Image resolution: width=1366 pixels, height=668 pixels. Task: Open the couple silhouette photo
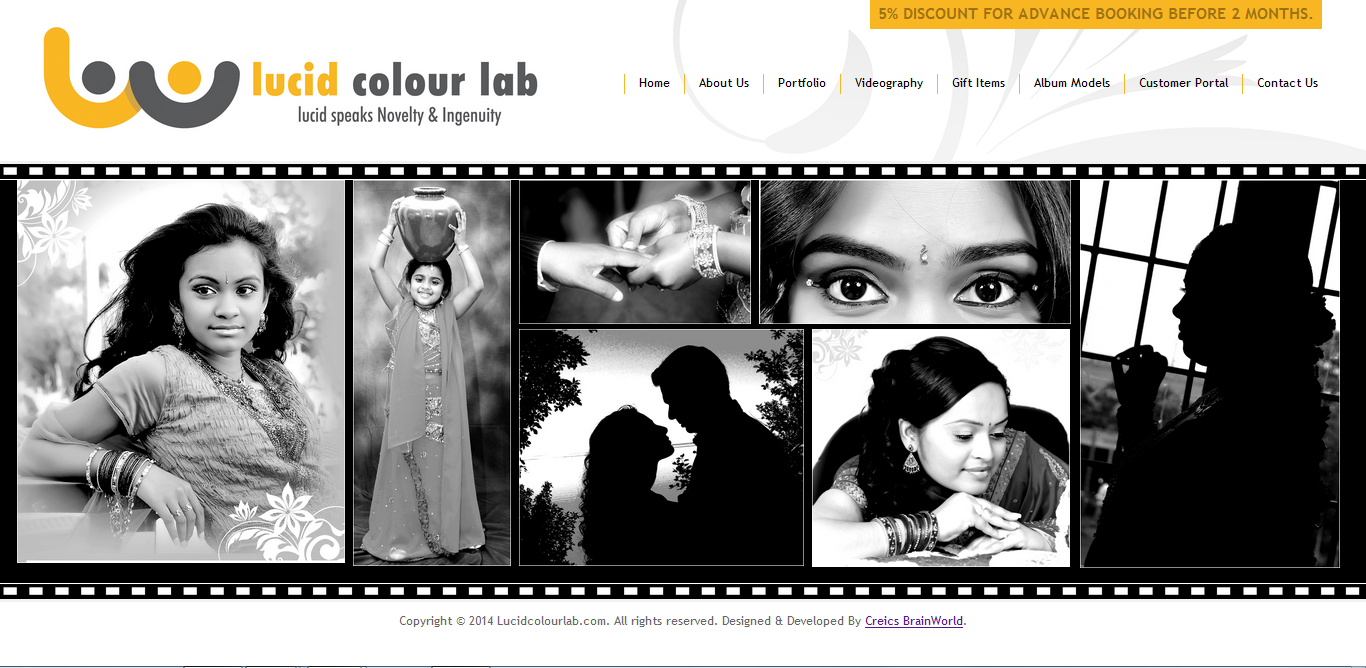[661, 447]
